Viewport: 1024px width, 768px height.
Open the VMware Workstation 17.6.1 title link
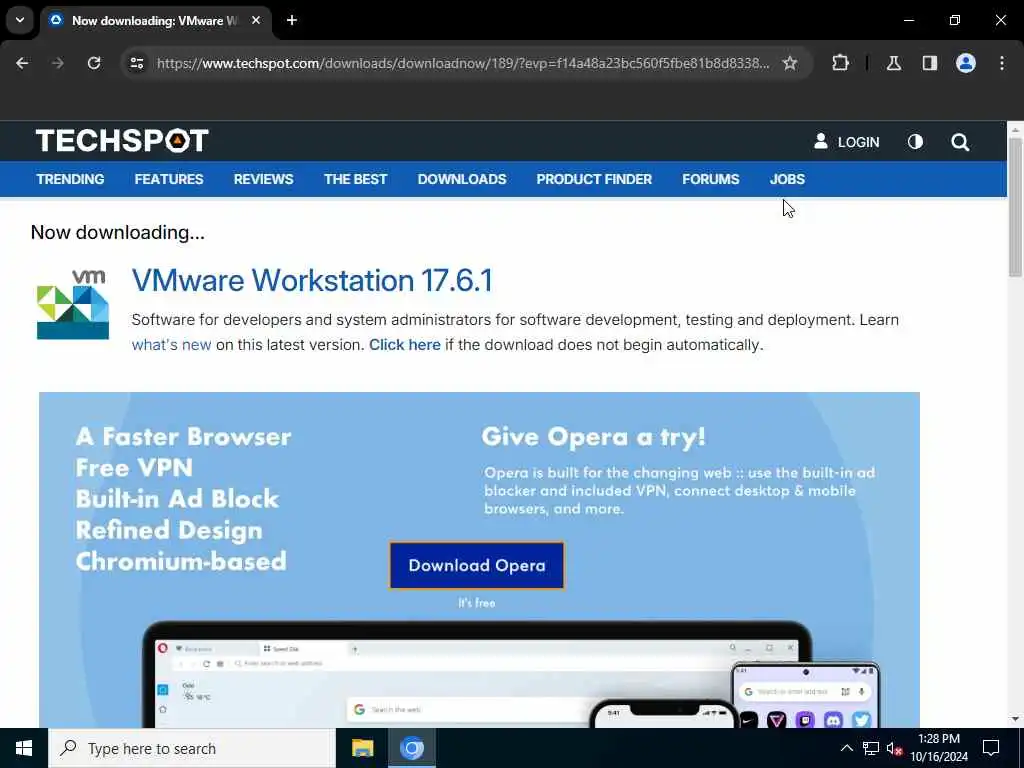click(312, 281)
